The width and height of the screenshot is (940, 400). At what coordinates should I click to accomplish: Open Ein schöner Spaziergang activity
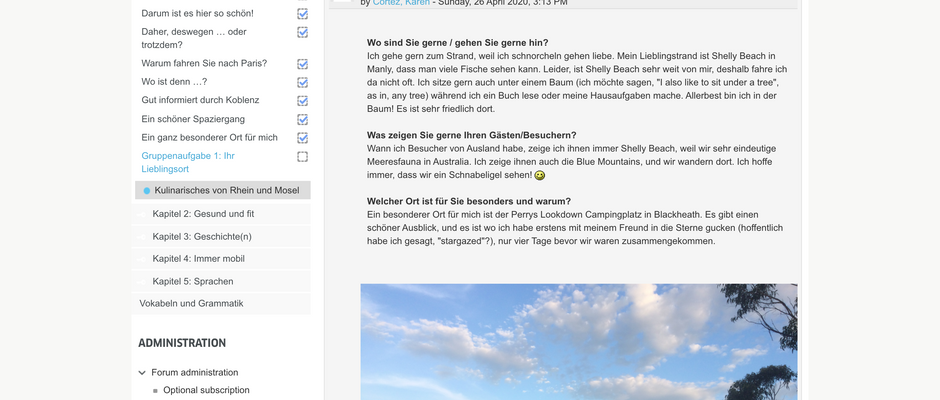(x=193, y=119)
